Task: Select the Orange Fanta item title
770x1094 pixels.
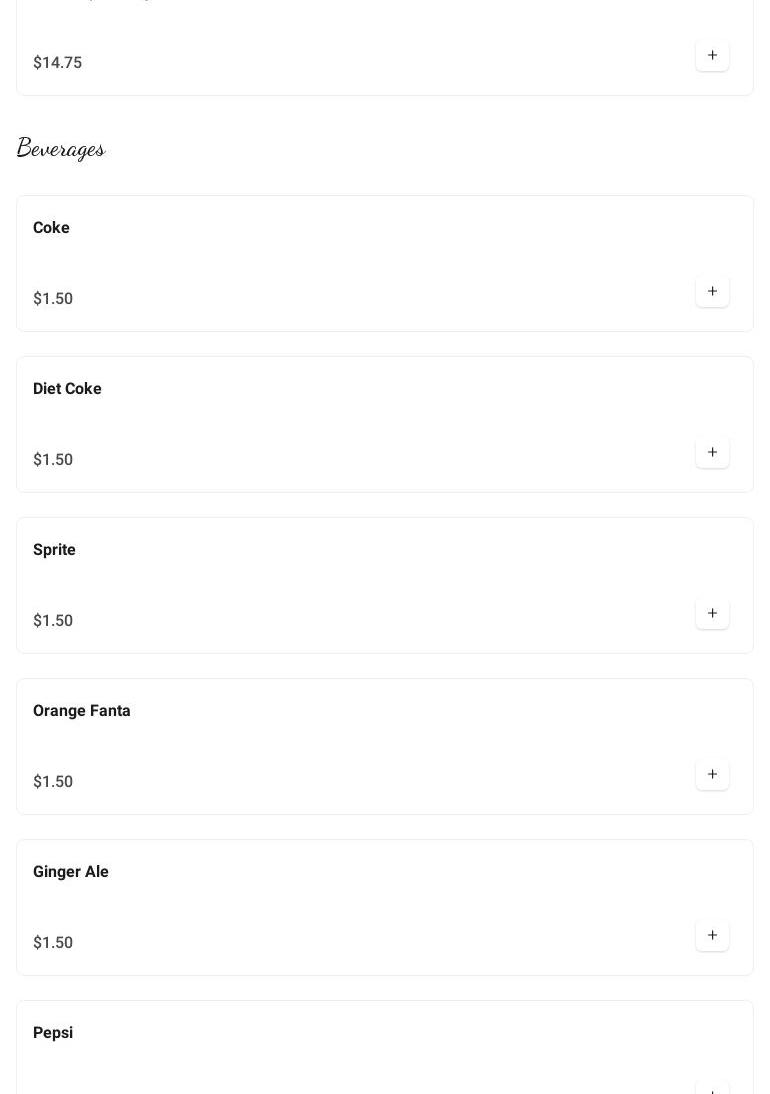Action: click(82, 711)
